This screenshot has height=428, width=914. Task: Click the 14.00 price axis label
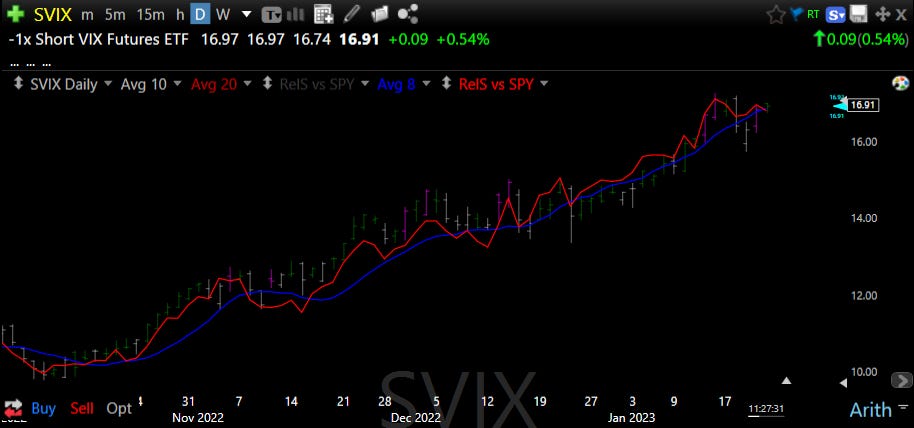coord(863,218)
